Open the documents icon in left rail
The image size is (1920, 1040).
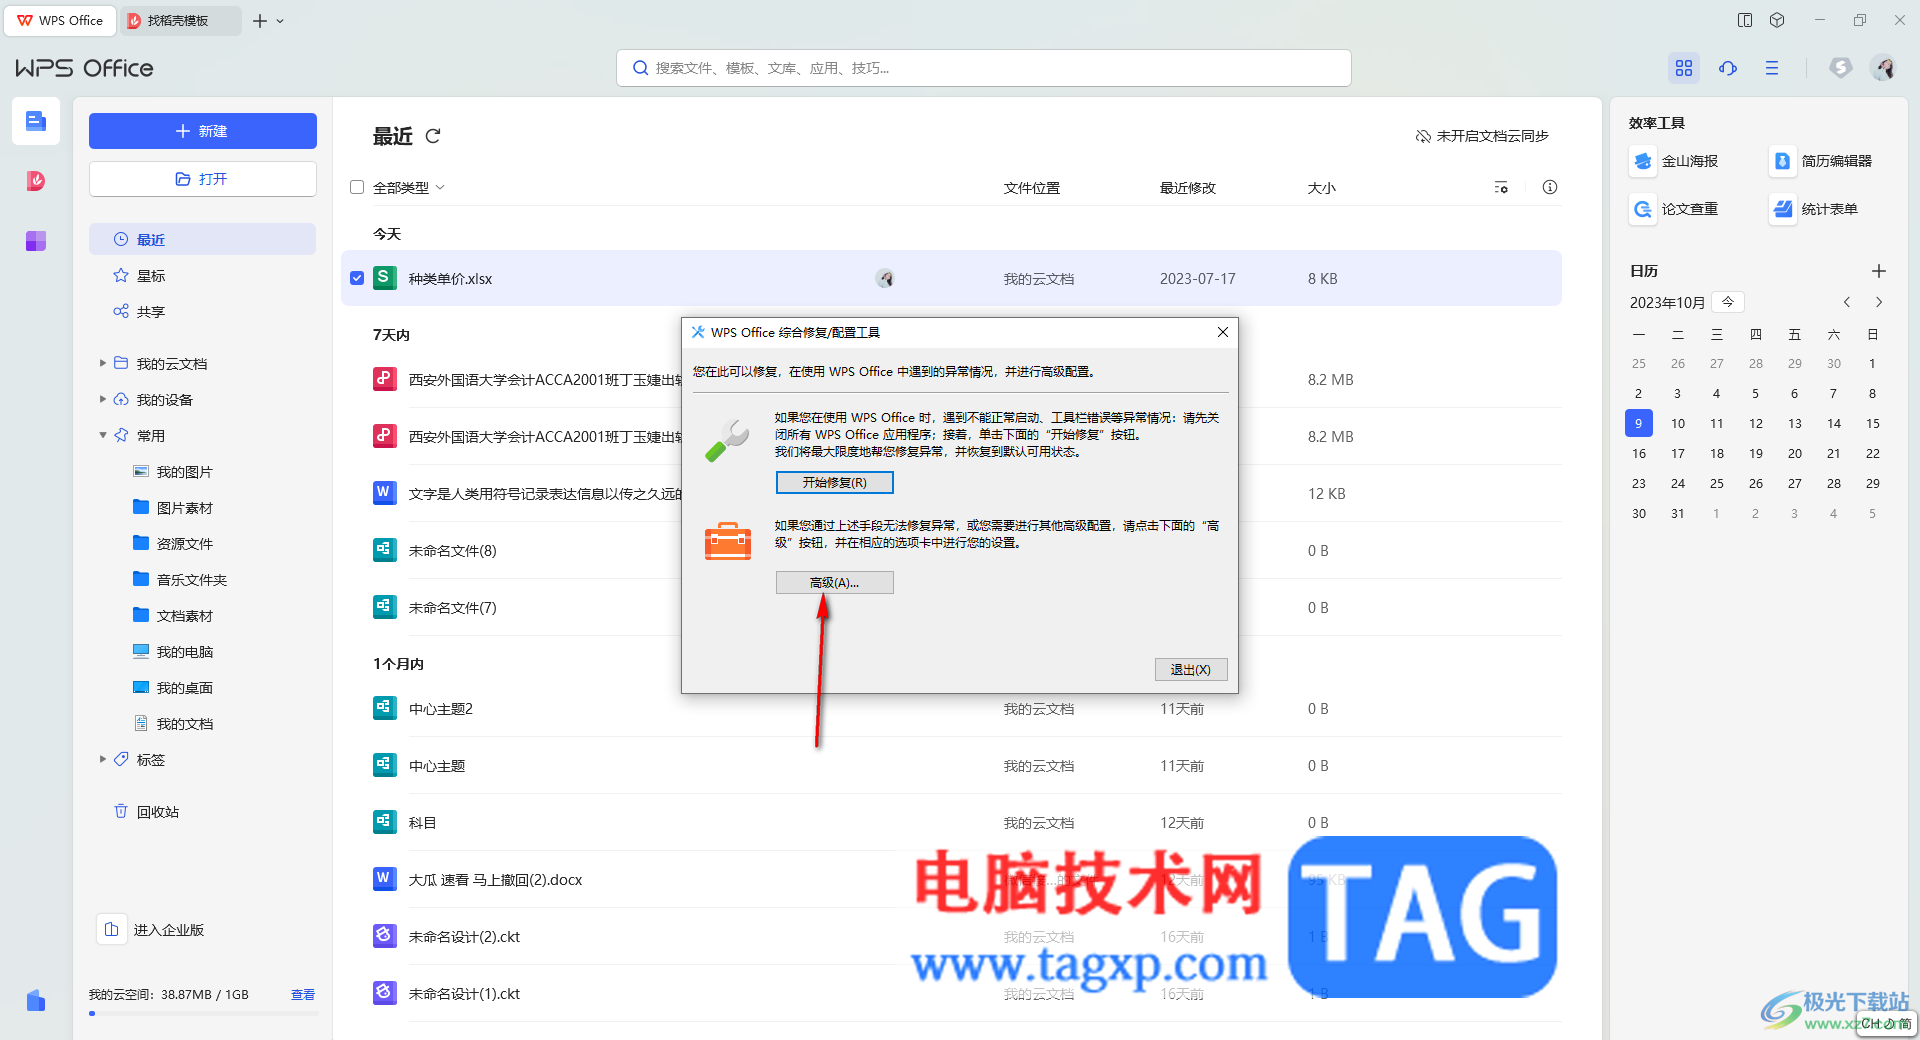click(36, 122)
